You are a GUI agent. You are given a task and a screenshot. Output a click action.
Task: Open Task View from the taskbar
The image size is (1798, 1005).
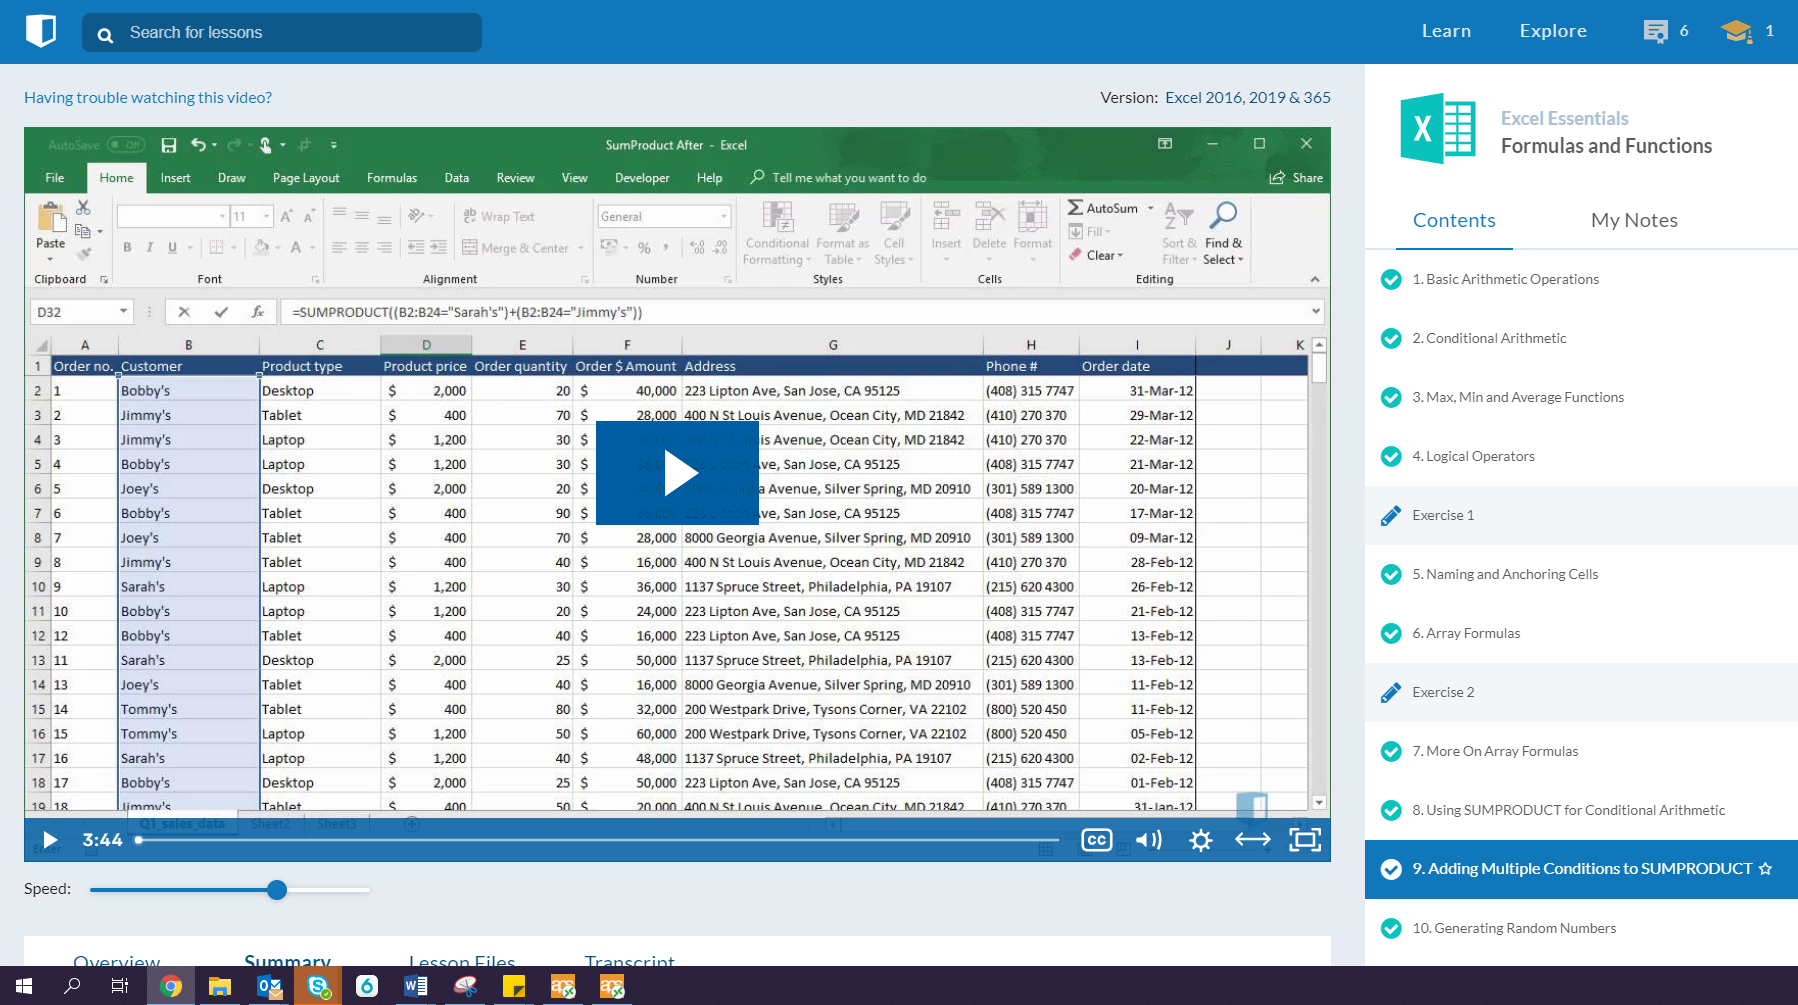tap(120, 986)
